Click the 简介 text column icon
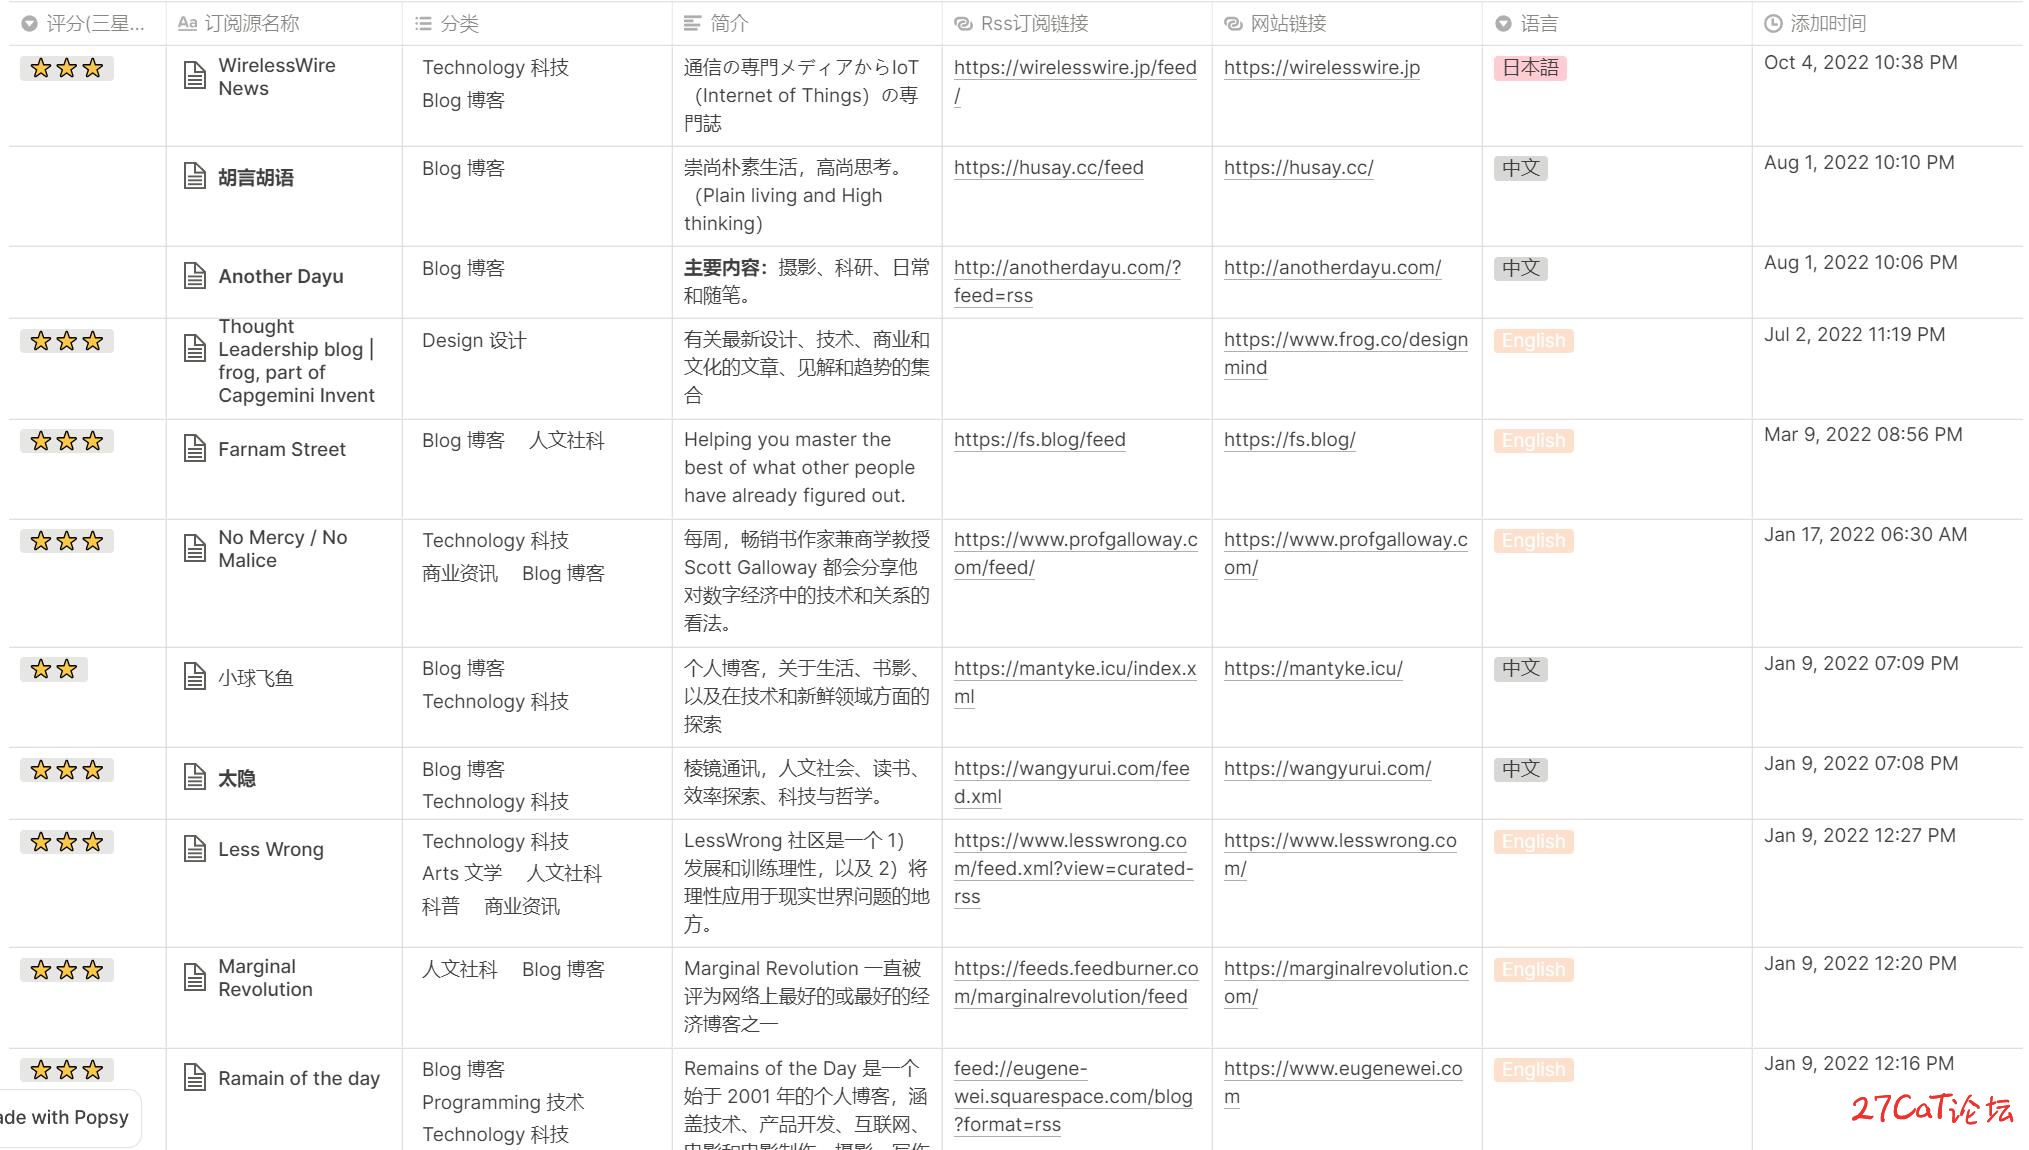This screenshot has height=1150, width=2029. (692, 23)
